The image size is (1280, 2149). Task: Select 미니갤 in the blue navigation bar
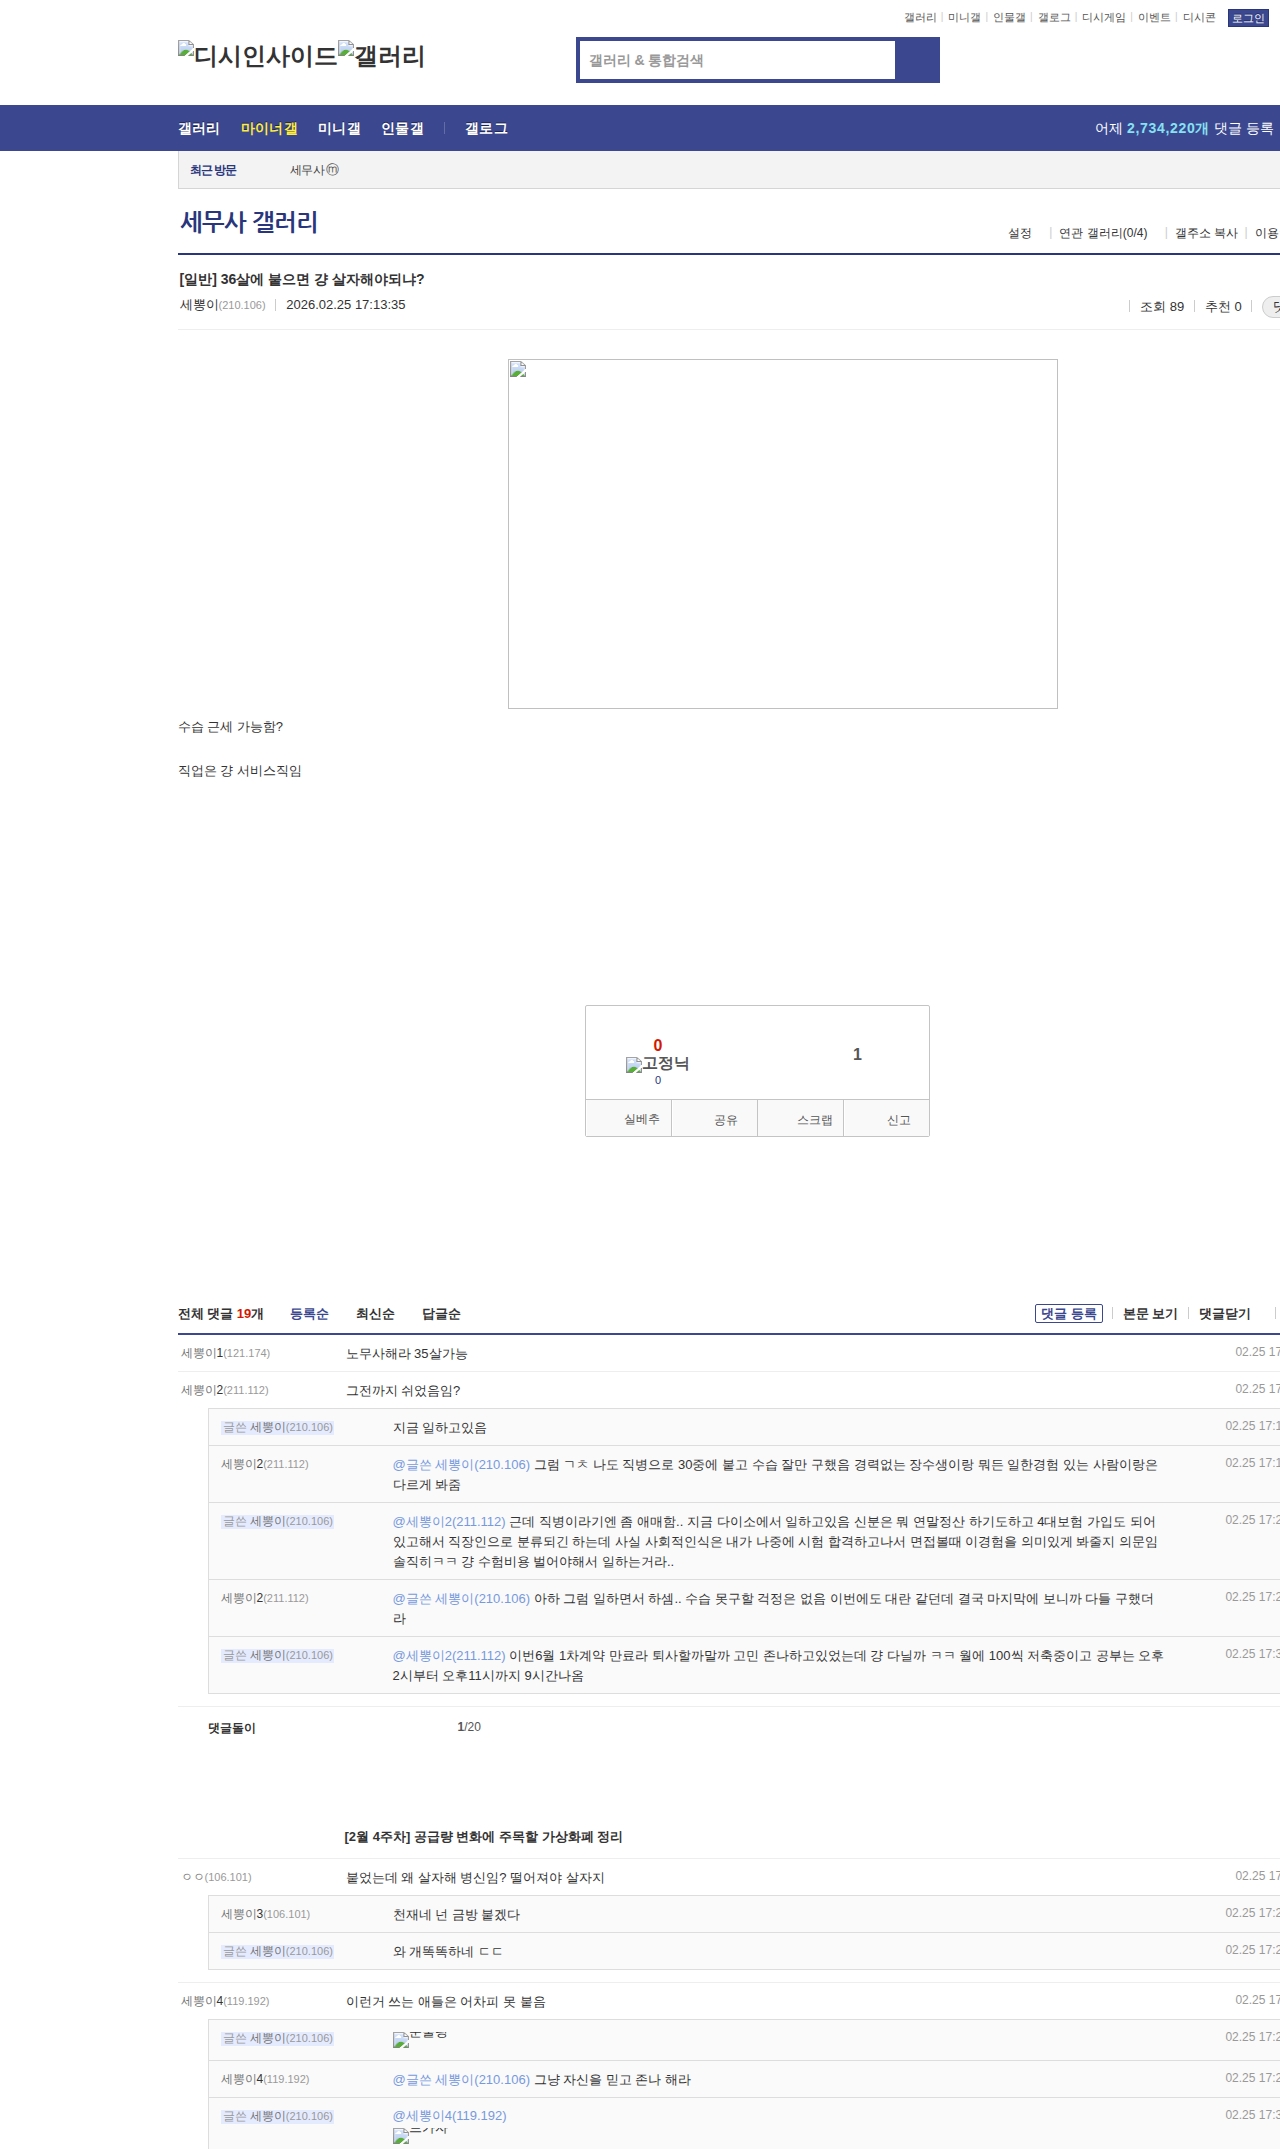(x=339, y=129)
